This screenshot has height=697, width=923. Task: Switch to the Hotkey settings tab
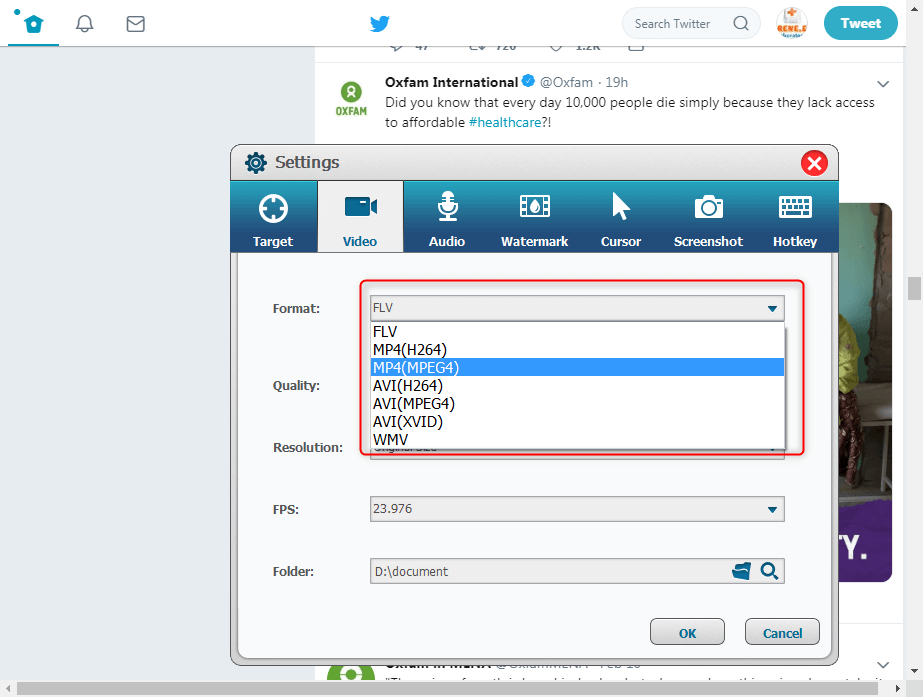[x=795, y=216]
